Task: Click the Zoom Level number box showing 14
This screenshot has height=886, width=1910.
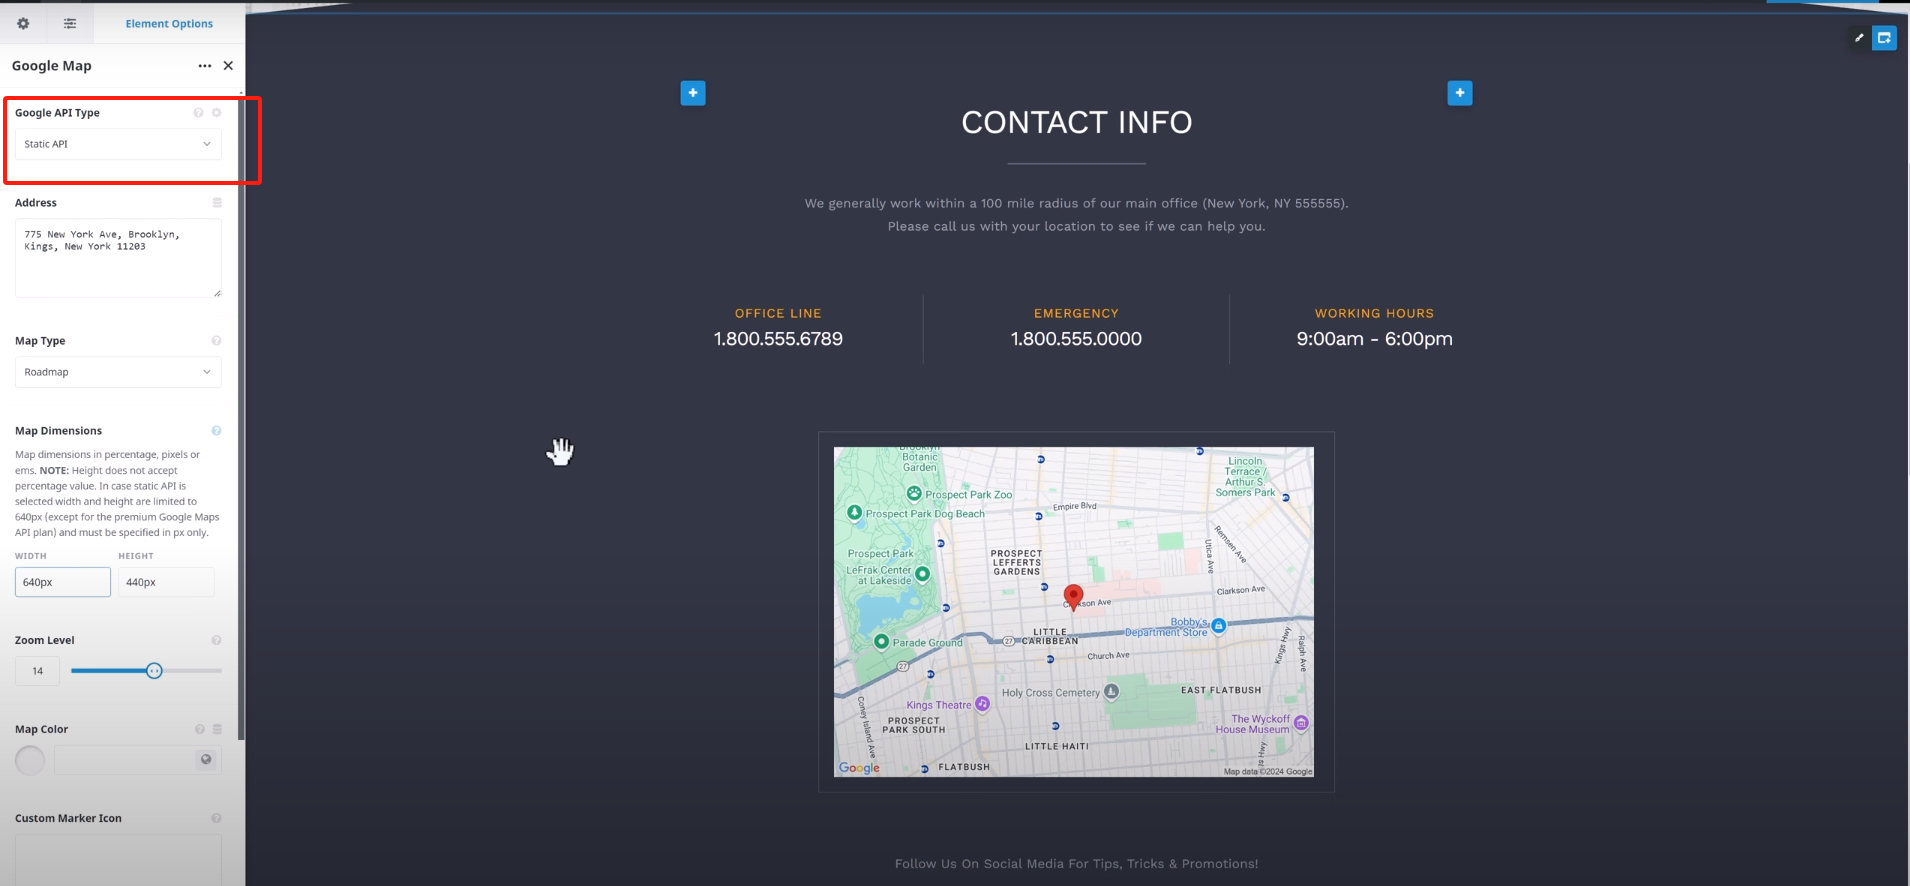Action: coord(37,671)
